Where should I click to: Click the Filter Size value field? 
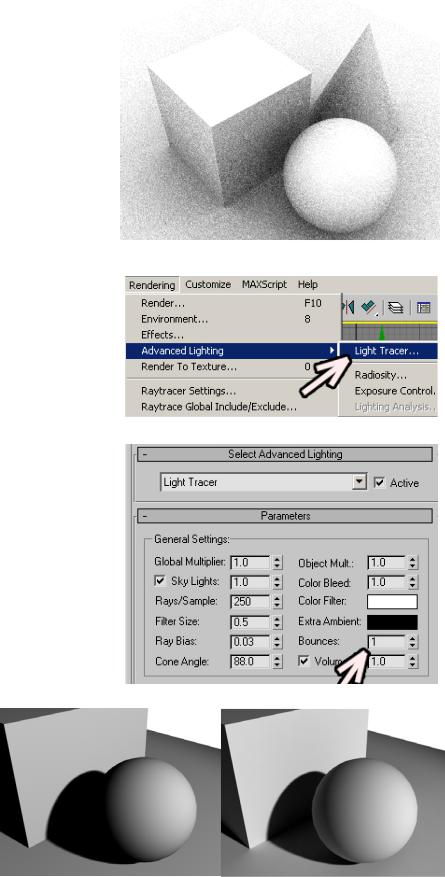pos(250,621)
